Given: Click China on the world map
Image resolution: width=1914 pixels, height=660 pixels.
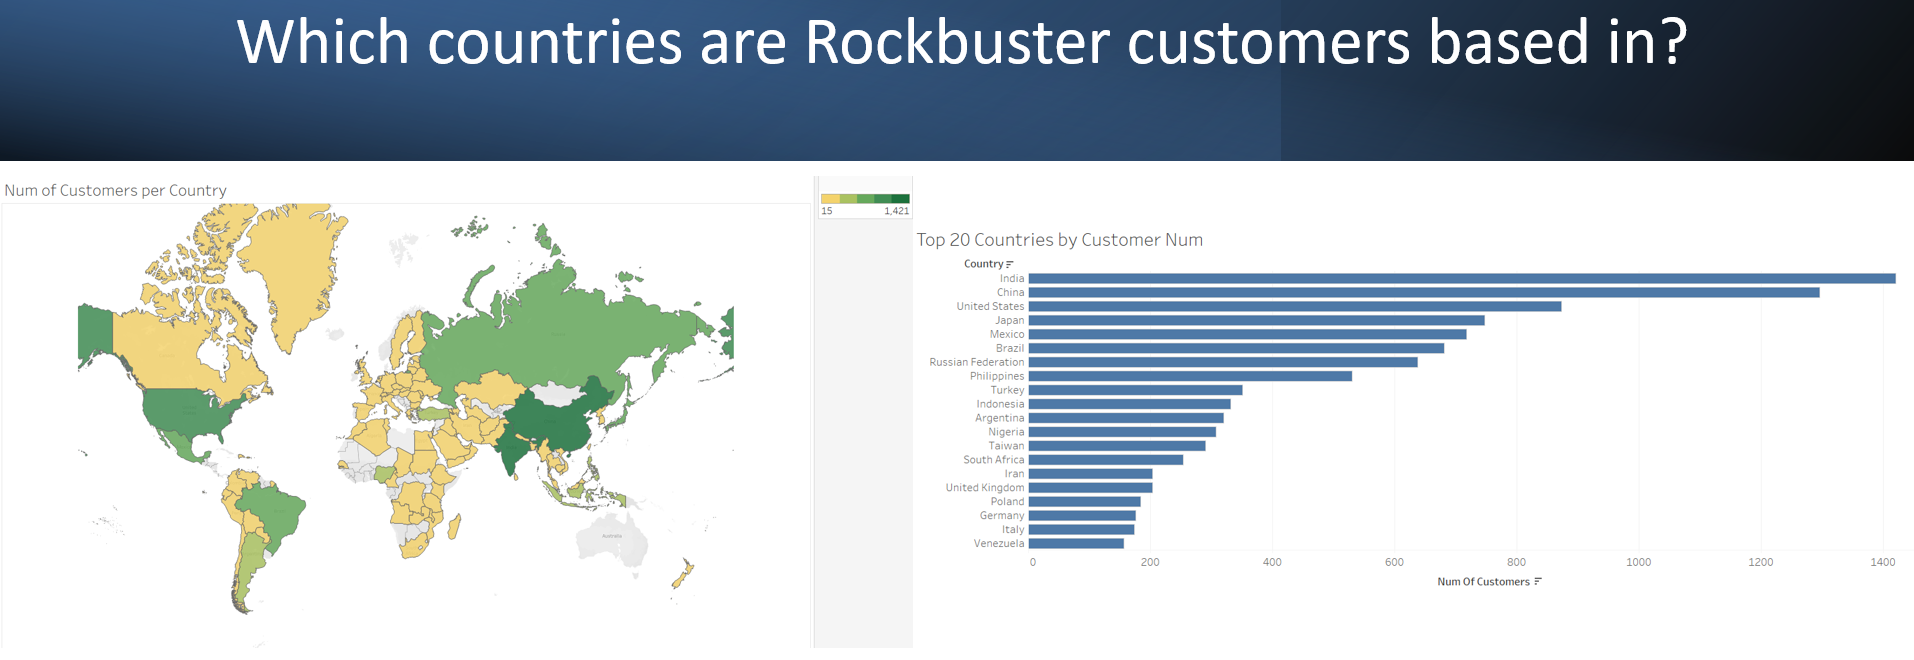Looking at the screenshot, I should (555, 420).
